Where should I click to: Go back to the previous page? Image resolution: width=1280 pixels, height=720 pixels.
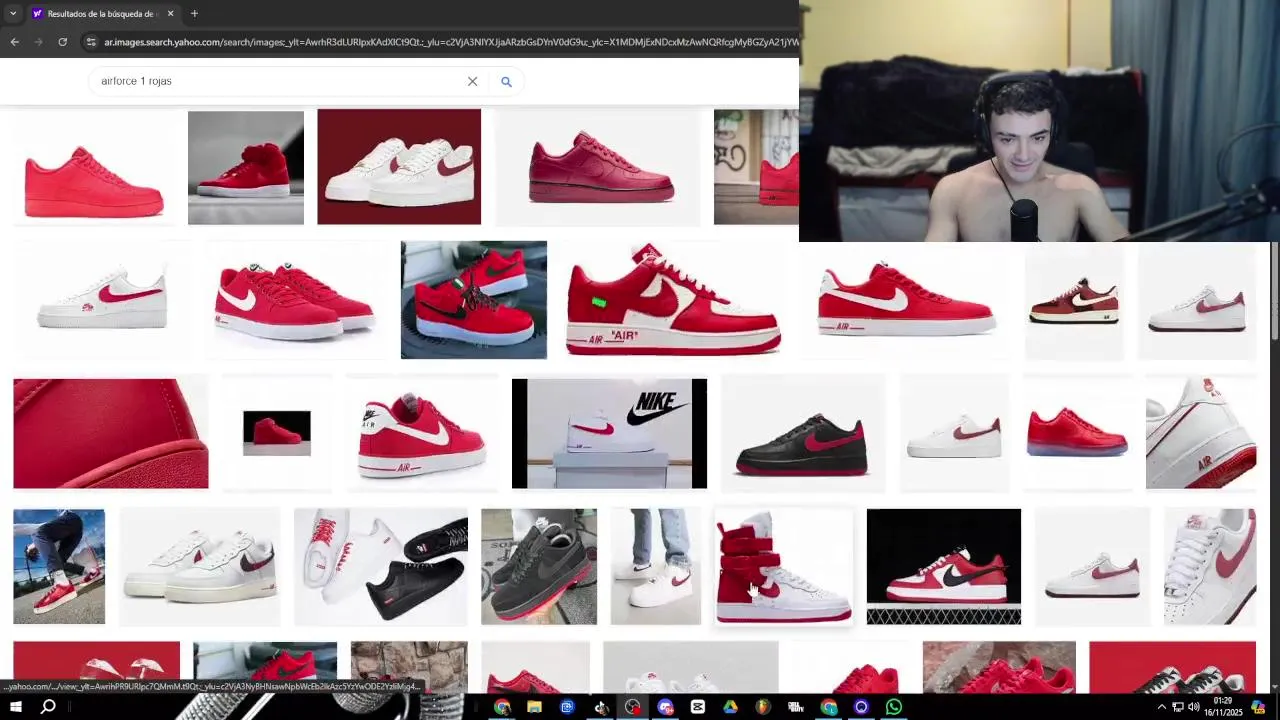tap(14, 42)
